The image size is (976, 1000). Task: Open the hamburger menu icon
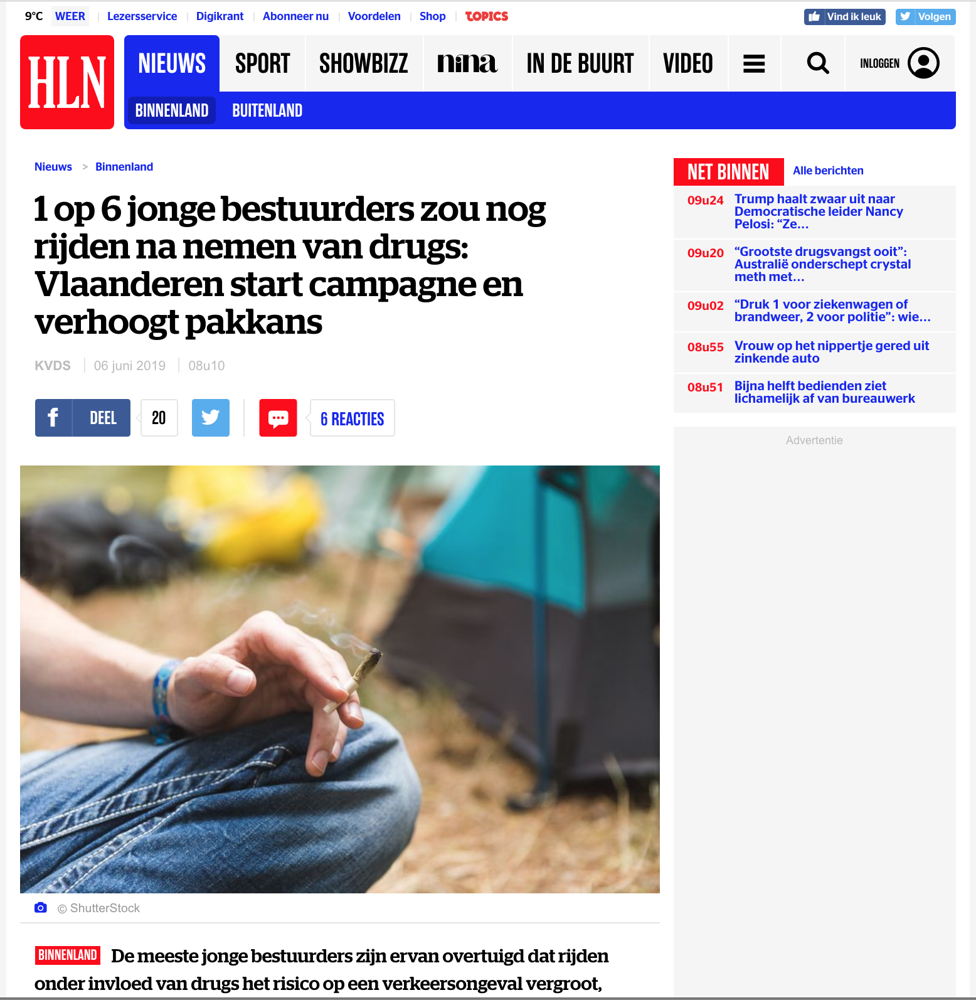pyautogui.click(x=754, y=64)
